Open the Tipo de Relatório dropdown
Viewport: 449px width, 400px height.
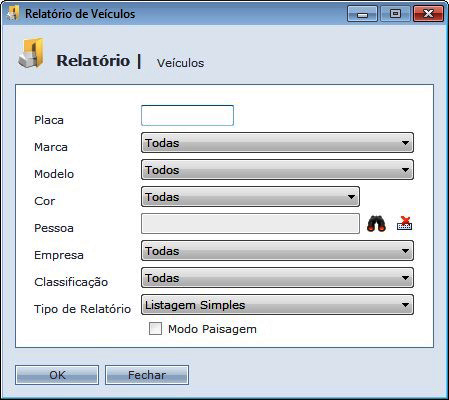pyautogui.click(x=277, y=305)
